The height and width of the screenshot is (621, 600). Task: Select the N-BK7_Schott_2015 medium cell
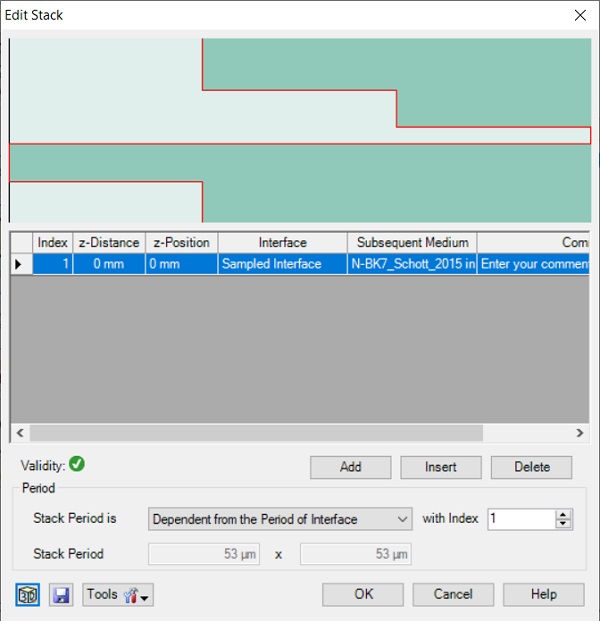pos(412,264)
